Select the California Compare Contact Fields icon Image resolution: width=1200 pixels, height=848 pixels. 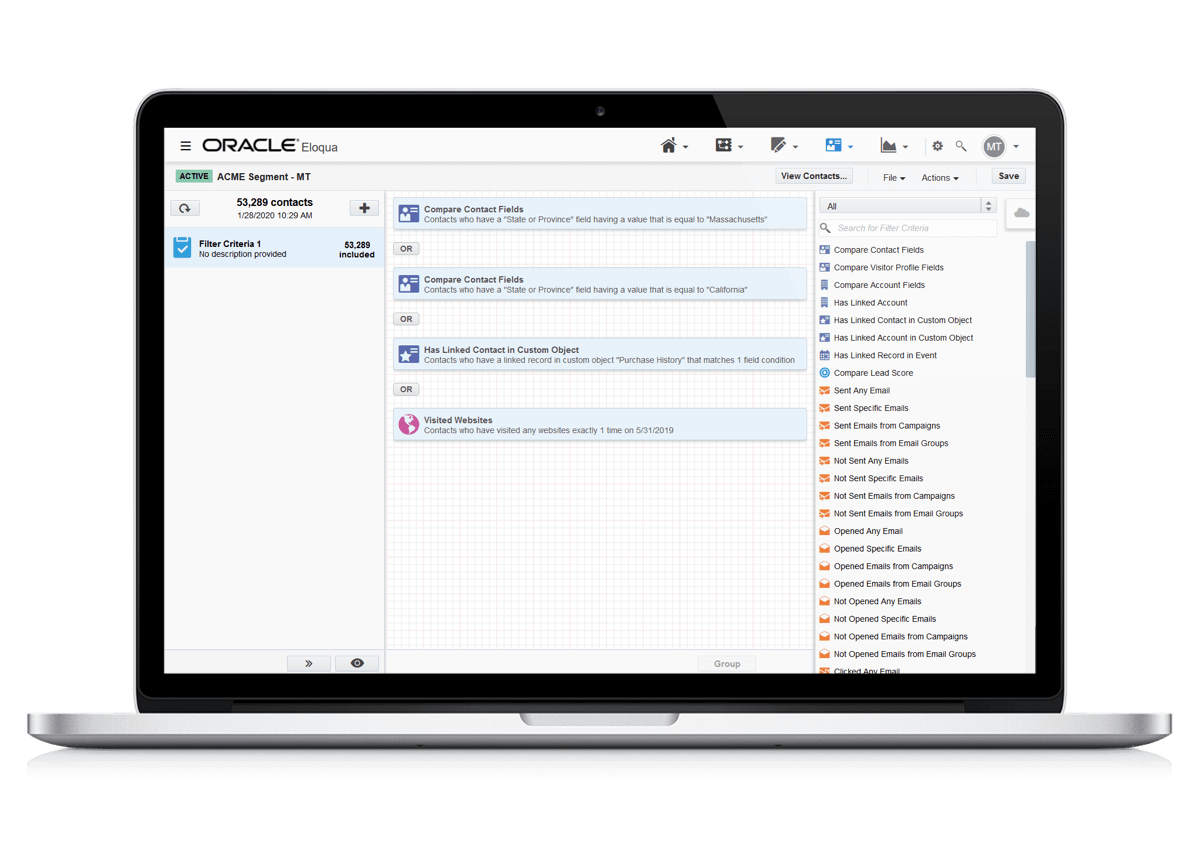coord(408,284)
